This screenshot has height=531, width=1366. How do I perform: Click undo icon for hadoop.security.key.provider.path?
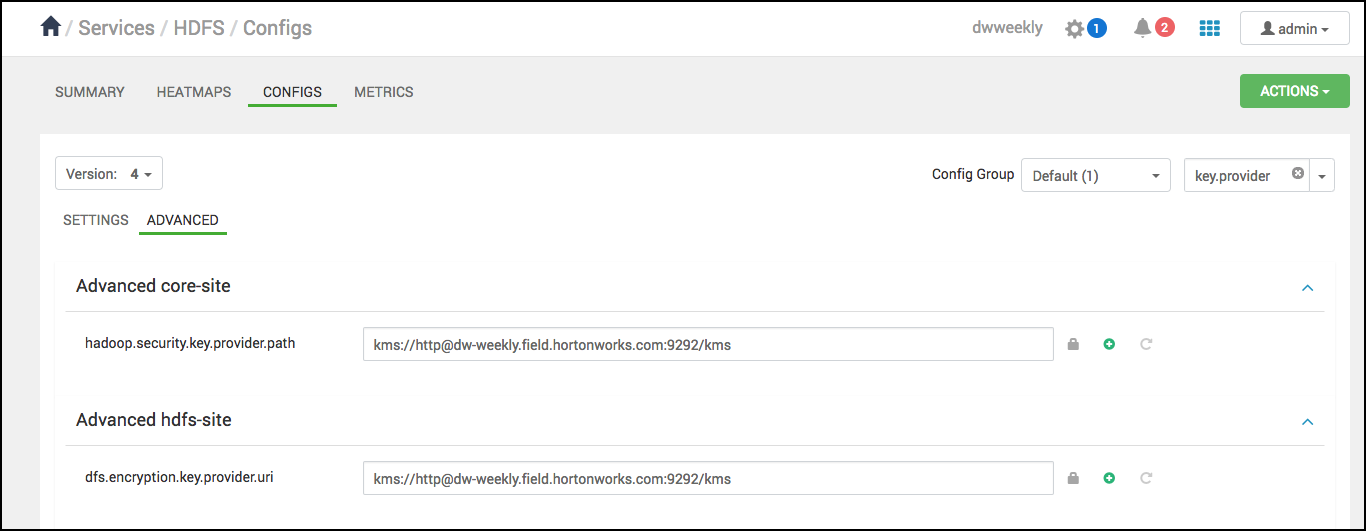(1146, 344)
